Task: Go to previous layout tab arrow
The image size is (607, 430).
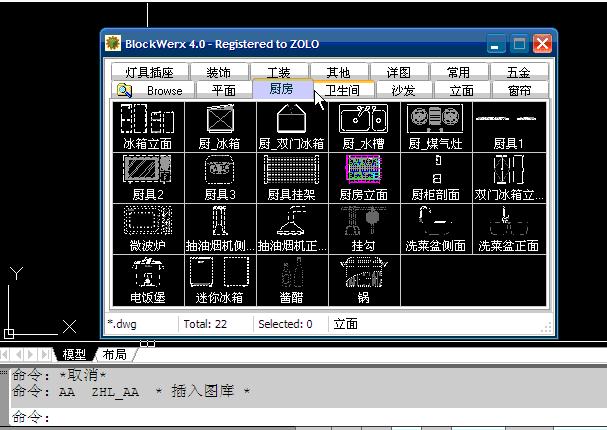Action: click(19, 354)
